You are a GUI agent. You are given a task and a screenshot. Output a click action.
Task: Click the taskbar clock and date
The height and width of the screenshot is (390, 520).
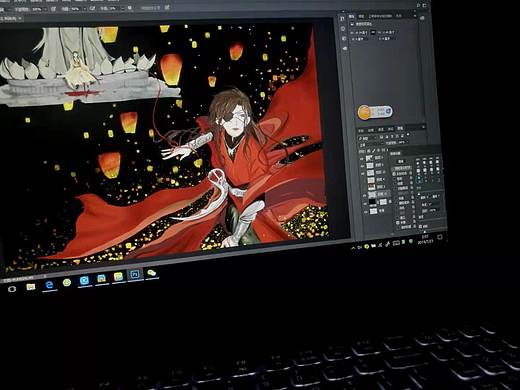[x=426, y=240]
